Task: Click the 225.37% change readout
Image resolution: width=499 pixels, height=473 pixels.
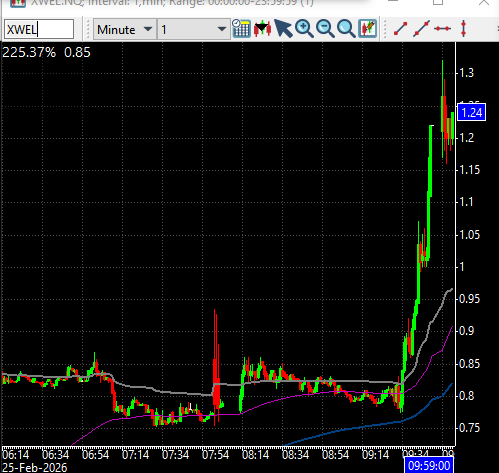Action: click(x=29, y=53)
